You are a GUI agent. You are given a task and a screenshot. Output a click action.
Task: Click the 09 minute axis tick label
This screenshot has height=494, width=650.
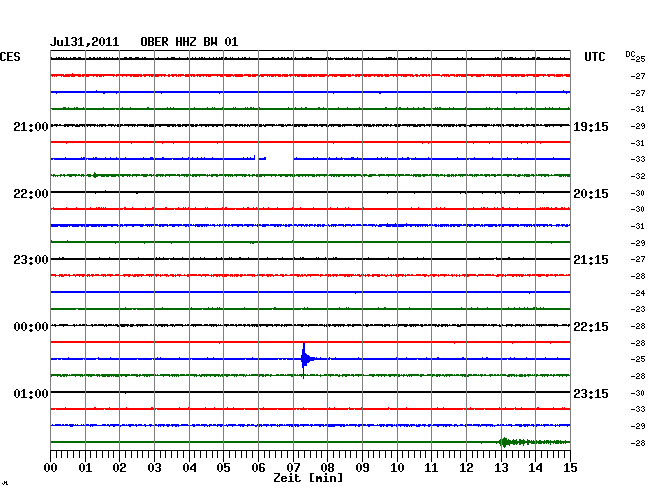coord(362,468)
